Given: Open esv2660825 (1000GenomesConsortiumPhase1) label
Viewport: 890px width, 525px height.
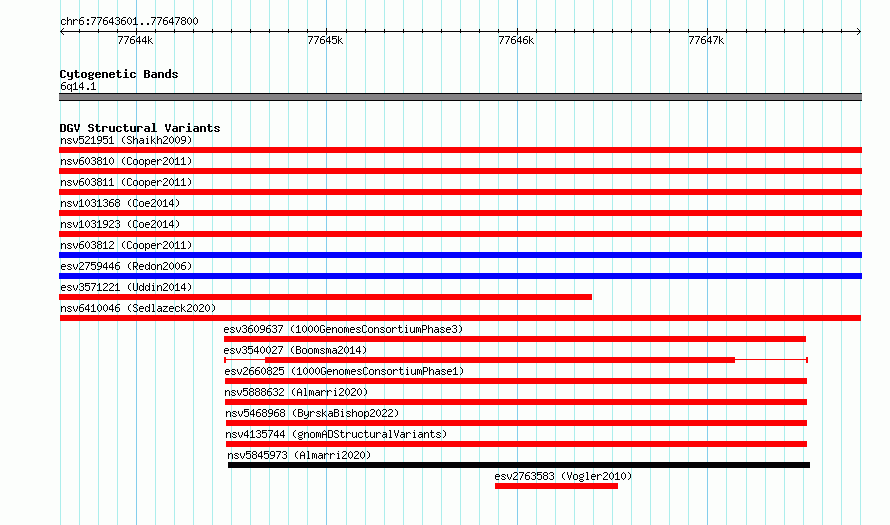Looking at the screenshot, I should click(344, 371).
